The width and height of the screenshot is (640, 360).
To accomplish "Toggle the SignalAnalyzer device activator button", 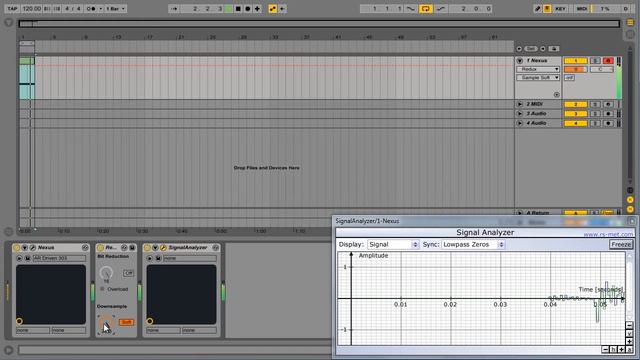I will point(147,248).
